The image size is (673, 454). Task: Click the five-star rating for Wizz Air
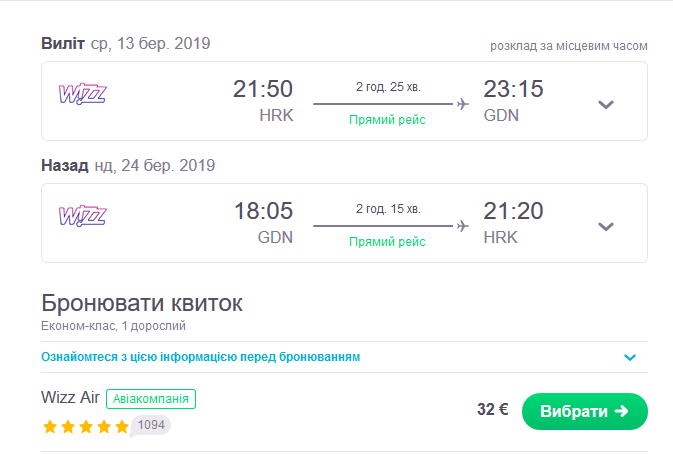click(86, 427)
